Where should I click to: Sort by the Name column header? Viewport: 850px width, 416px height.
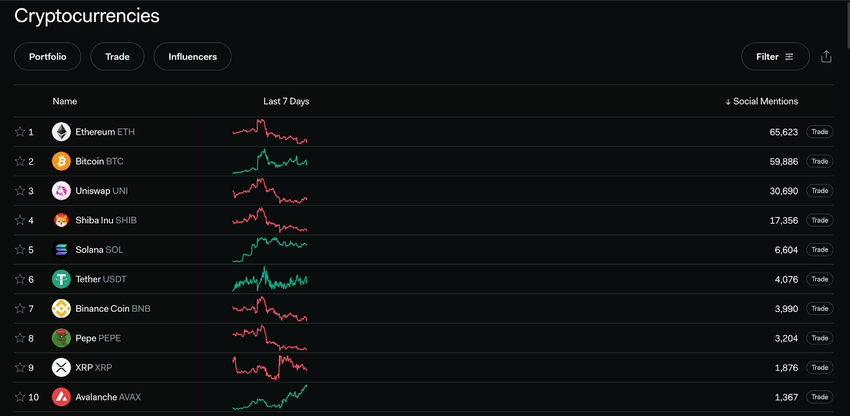[x=65, y=101]
